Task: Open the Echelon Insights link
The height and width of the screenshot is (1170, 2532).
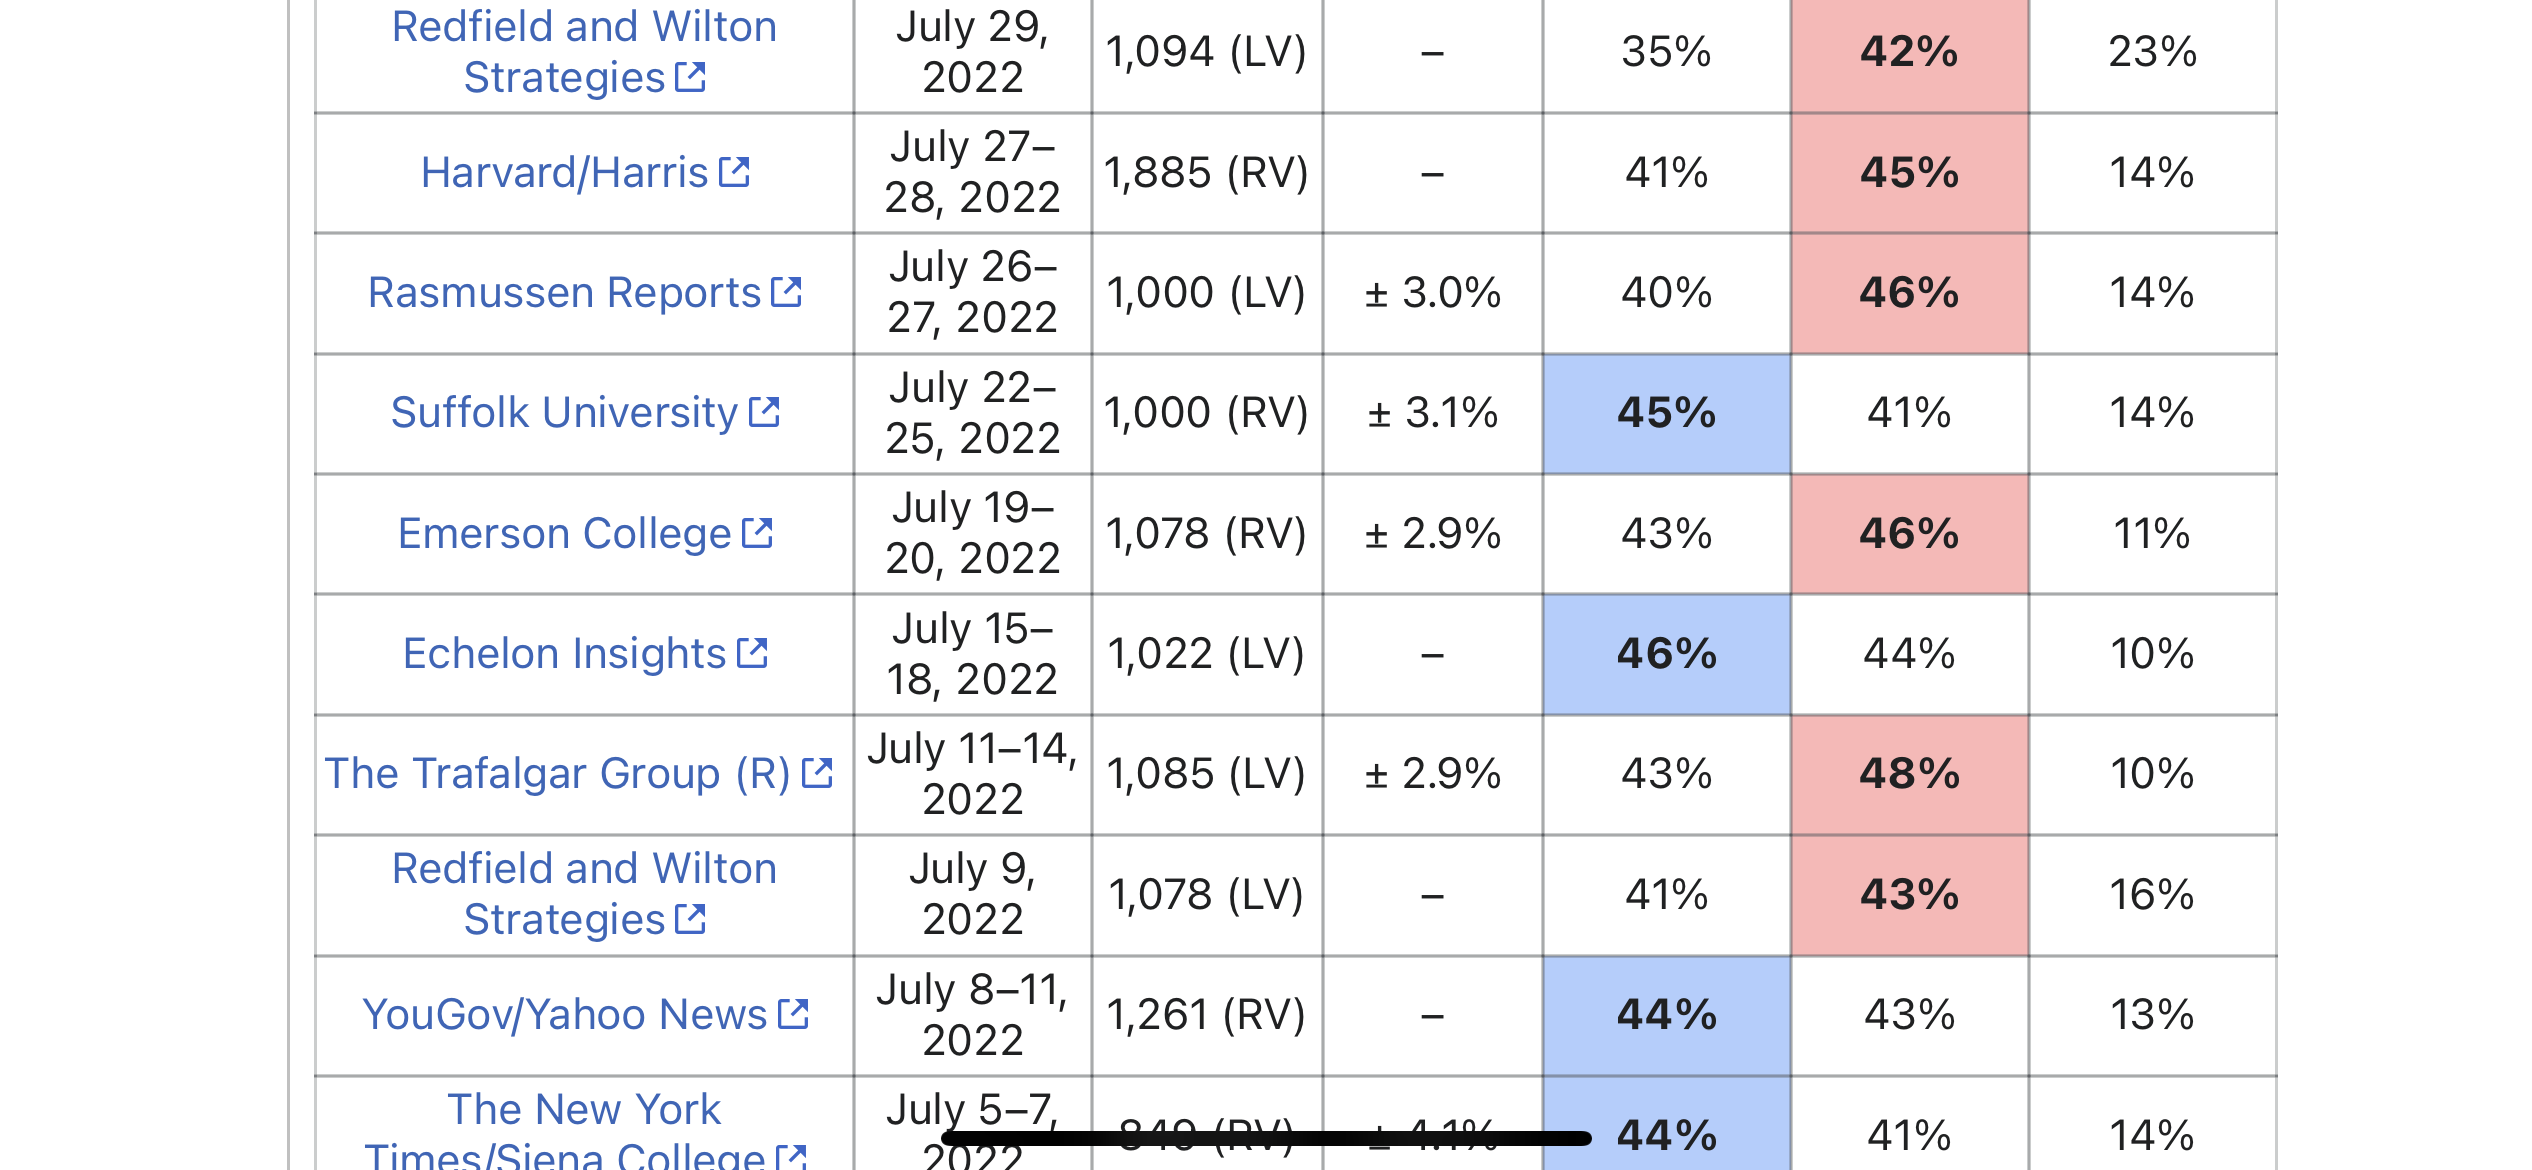Action: [x=564, y=653]
